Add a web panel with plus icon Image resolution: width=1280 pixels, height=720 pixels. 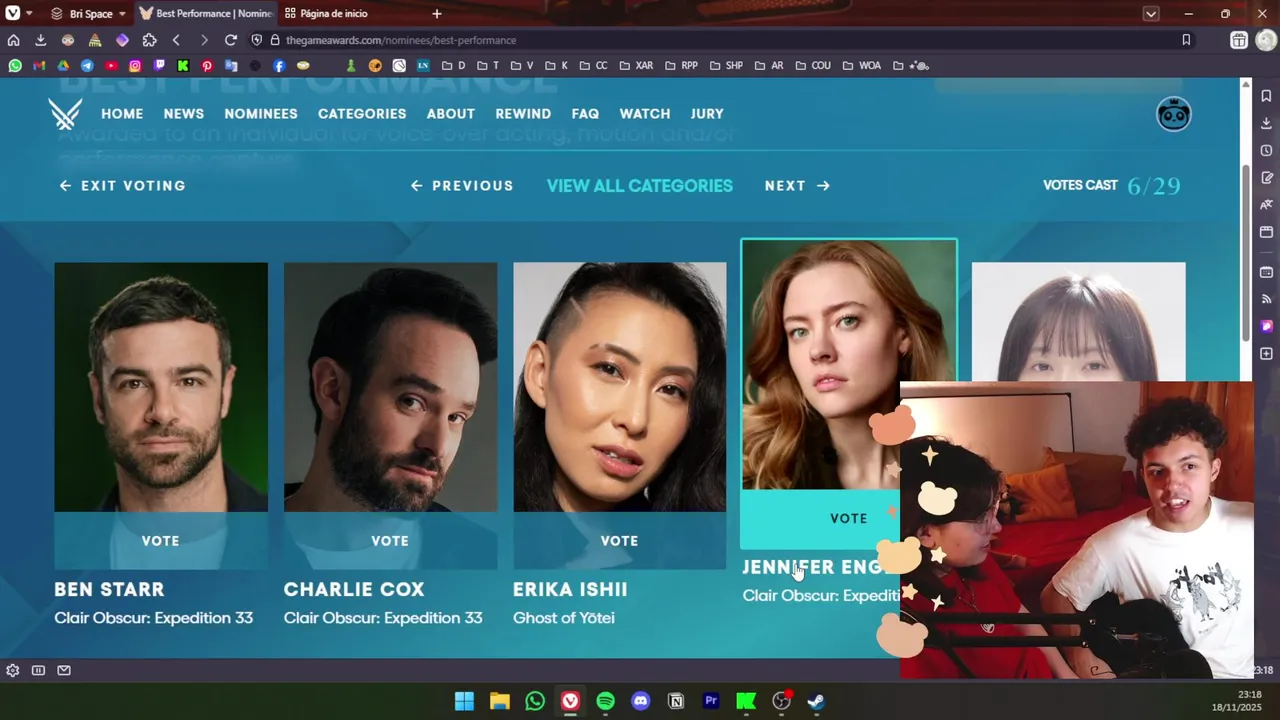(x=1266, y=354)
